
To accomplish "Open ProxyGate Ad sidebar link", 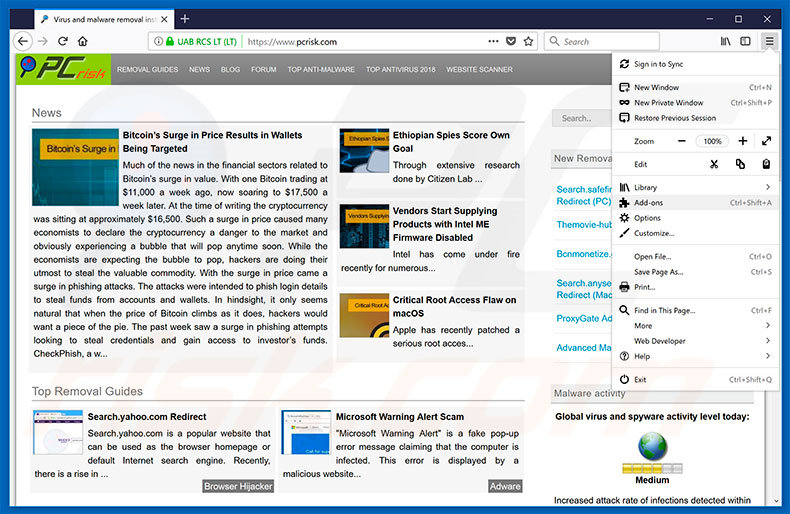I will (584, 318).
